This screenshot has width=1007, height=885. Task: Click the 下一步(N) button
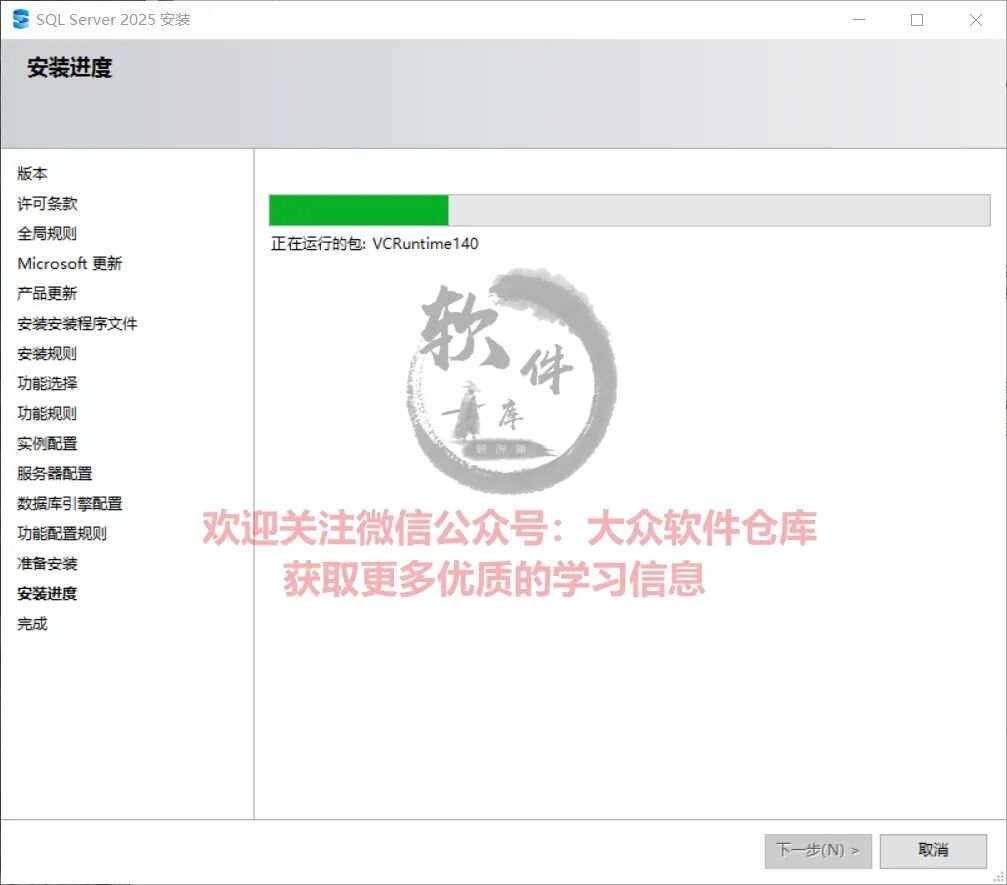click(818, 850)
